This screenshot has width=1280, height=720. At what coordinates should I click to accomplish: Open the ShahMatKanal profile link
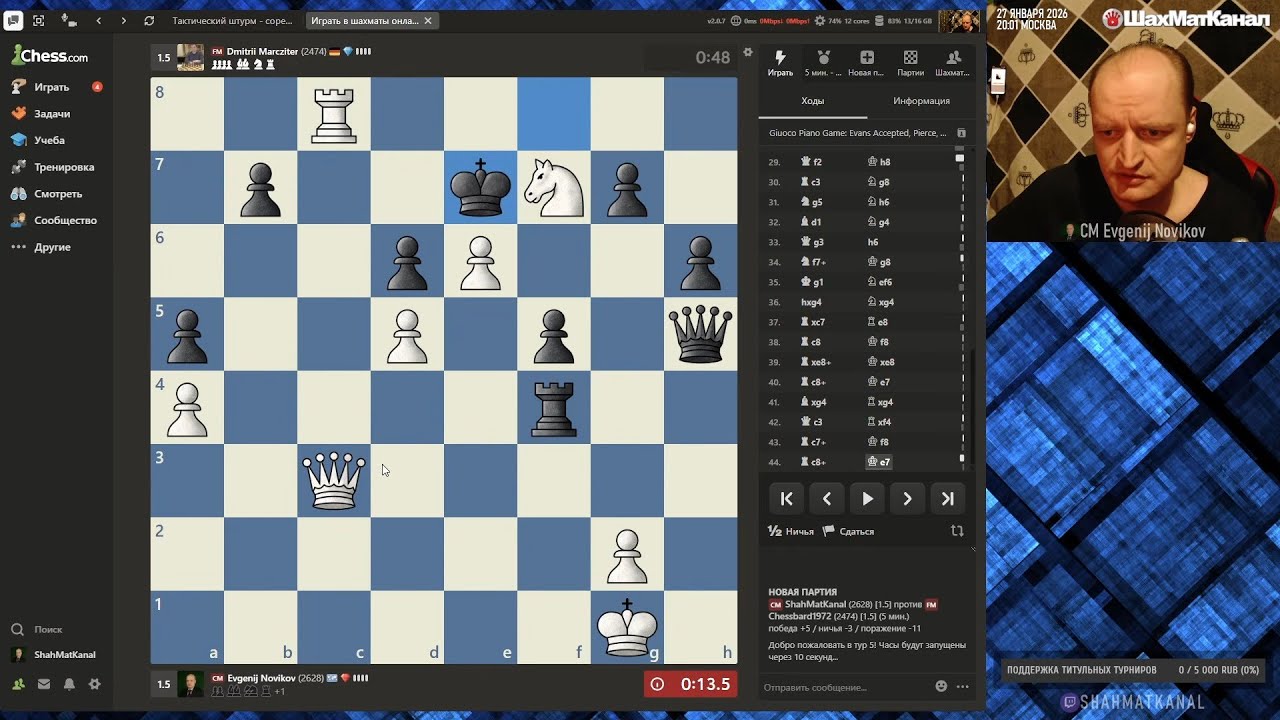coord(65,655)
